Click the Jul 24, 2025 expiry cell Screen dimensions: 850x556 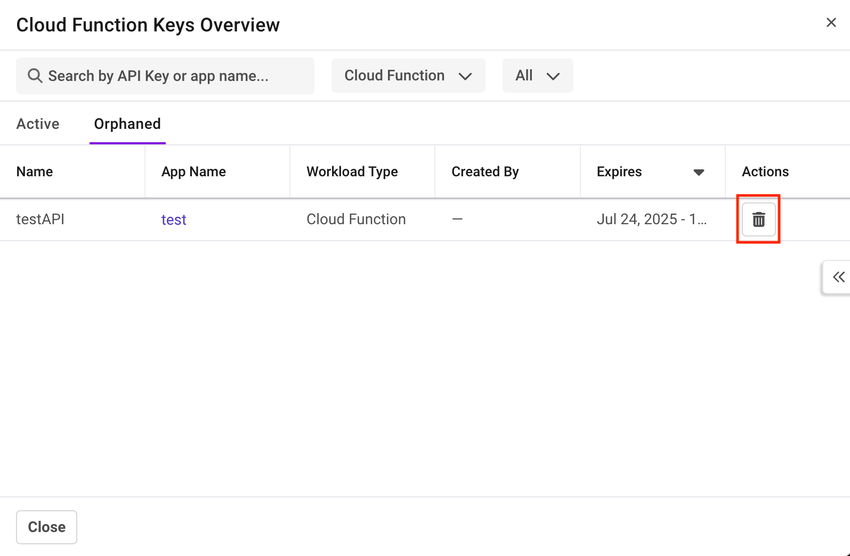(x=651, y=219)
